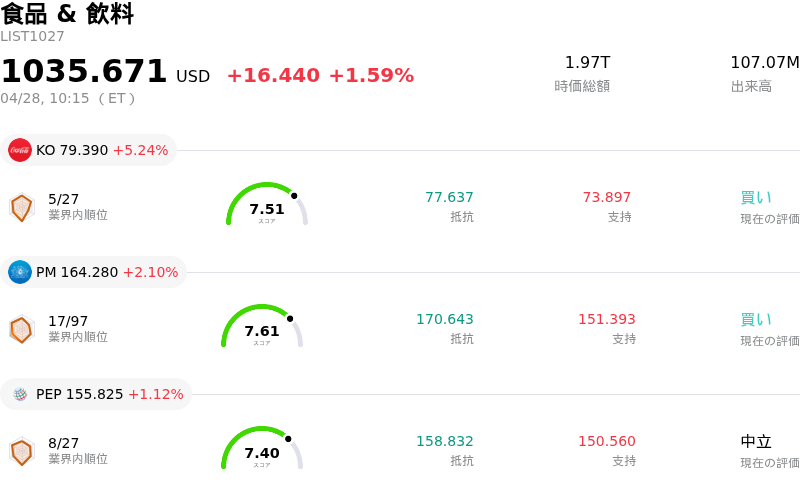Click the 買い rating for KO
This screenshot has height=488, width=800.
click(756, 198)
